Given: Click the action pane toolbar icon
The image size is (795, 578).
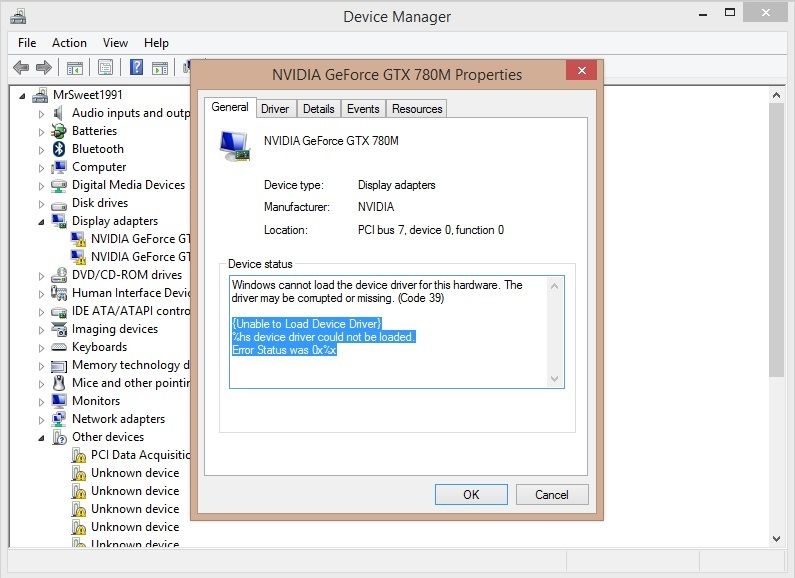Looking at the screenshot, I should click(160, 67).
